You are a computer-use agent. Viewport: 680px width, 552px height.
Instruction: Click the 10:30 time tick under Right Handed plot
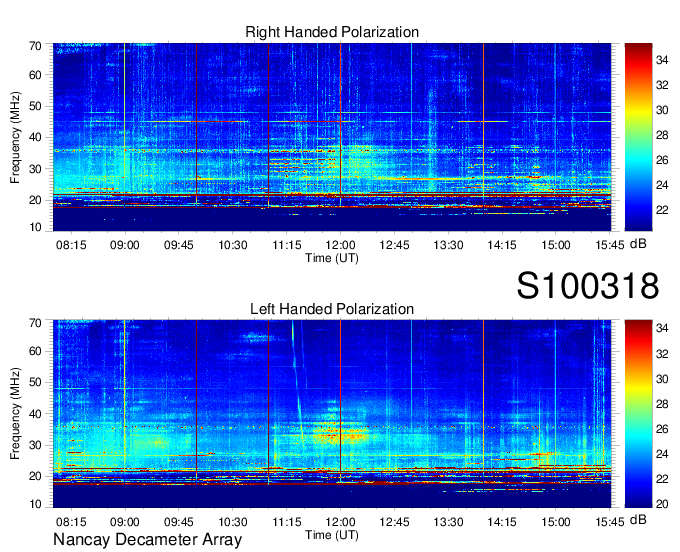click(x=233, y=245)
